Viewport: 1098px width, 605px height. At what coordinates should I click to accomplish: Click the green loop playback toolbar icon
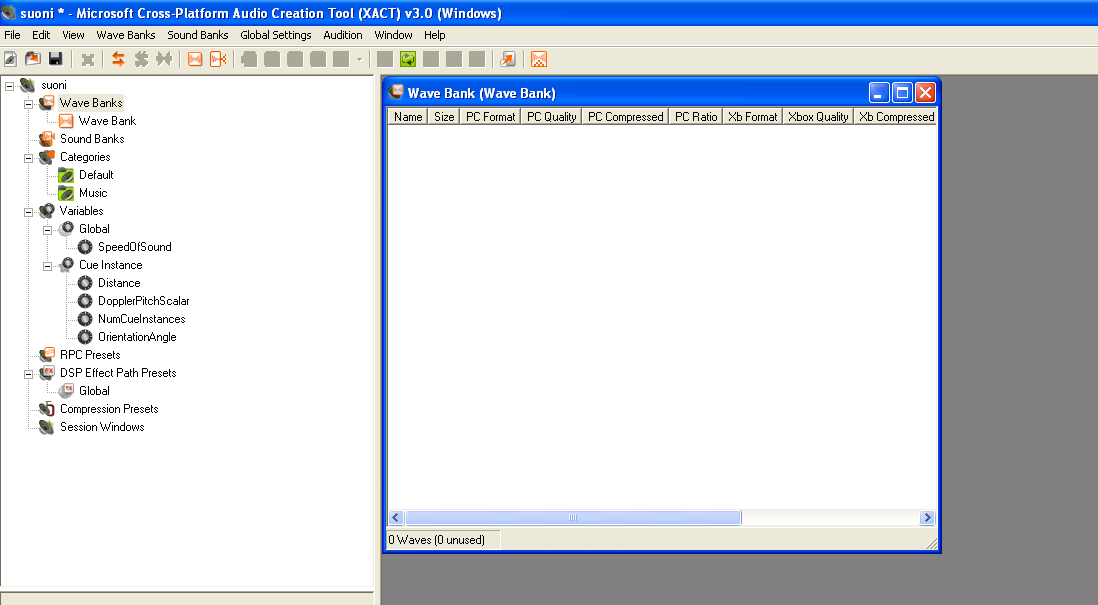[408, 60]
